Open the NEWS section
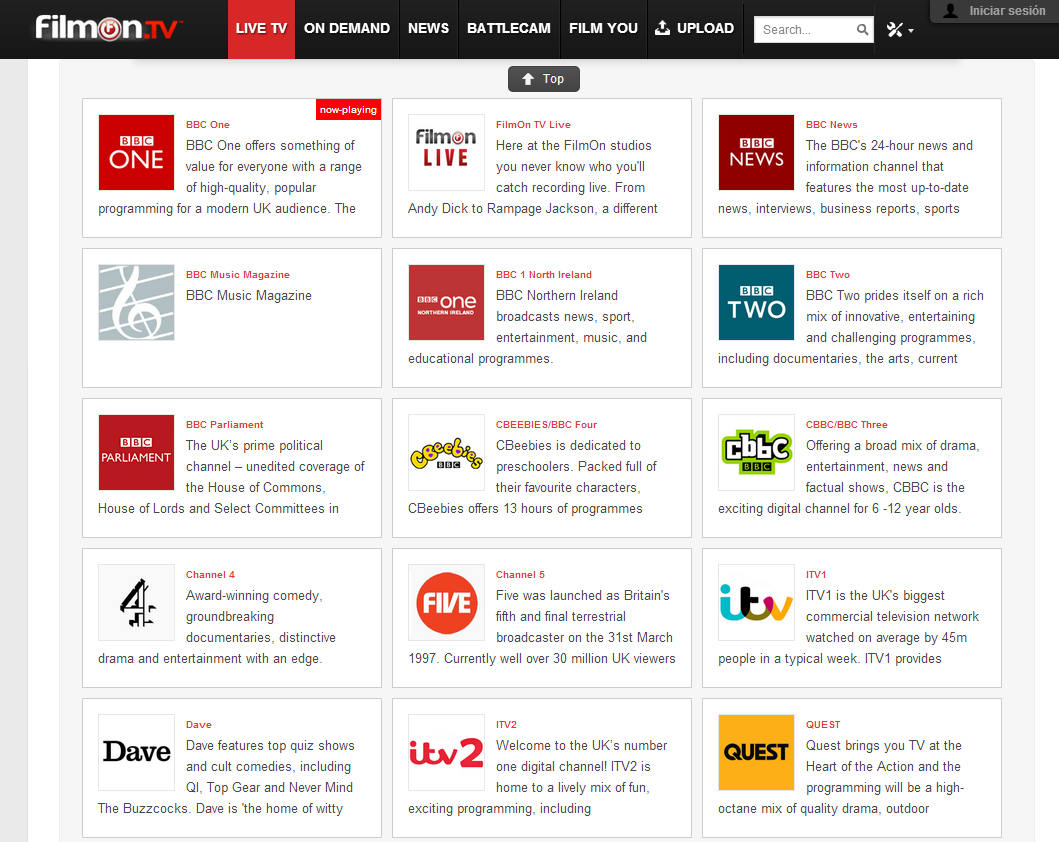 click(428, 29)
